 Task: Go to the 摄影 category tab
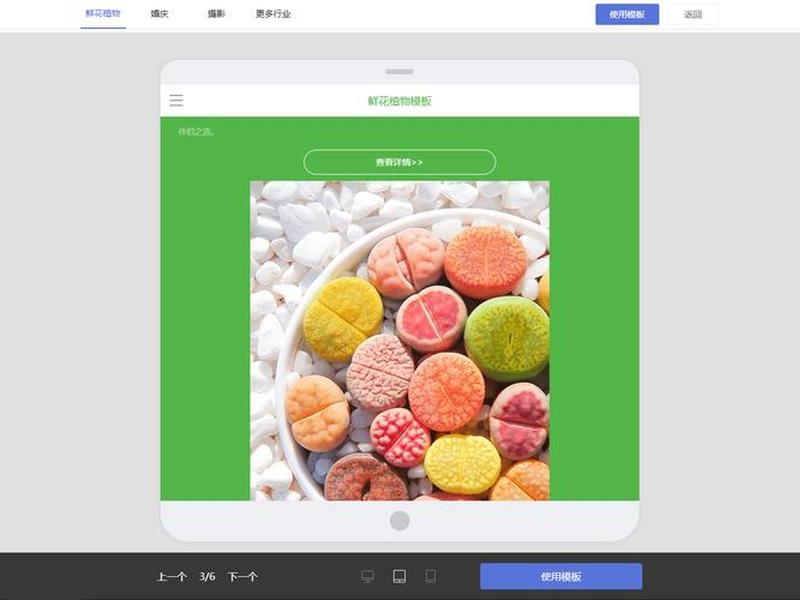pos(216,14)
